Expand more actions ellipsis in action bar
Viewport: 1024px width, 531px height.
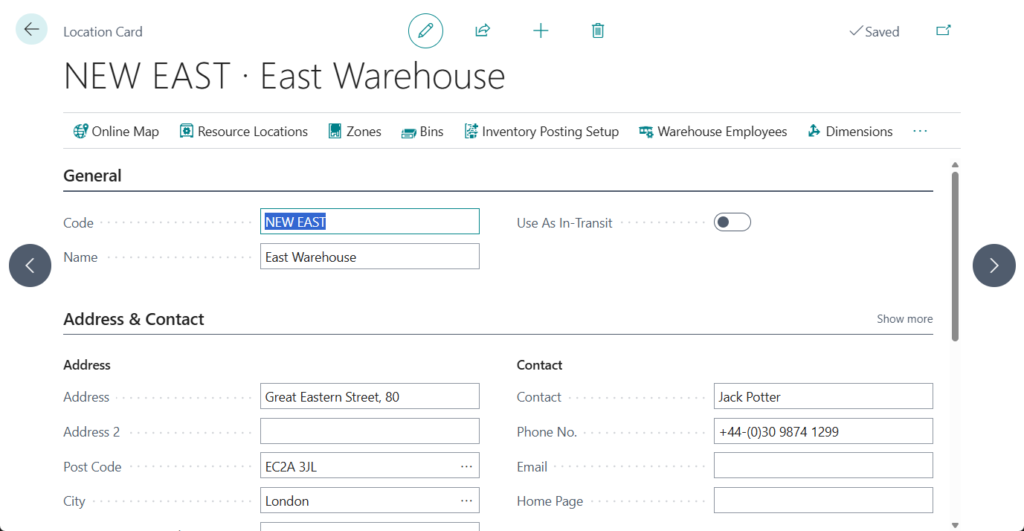920,131
